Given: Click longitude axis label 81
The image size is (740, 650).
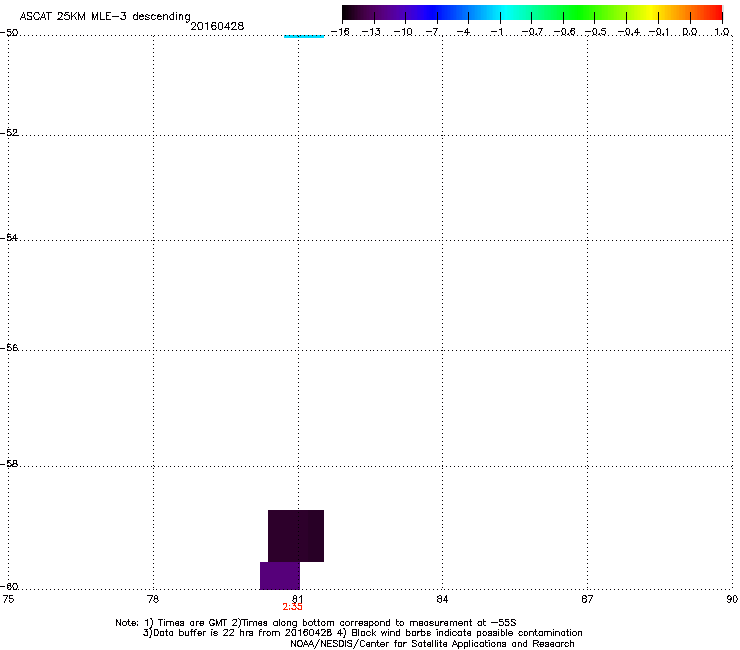Looking at the screenshot, I should (297, 599).
